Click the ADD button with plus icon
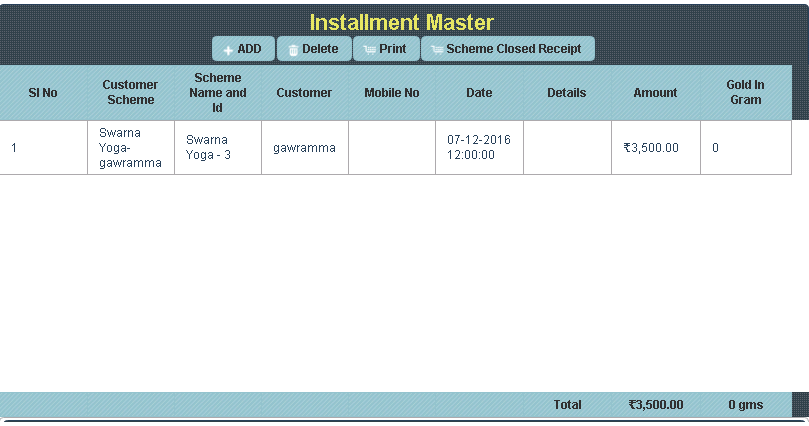 tap(242, 49)
